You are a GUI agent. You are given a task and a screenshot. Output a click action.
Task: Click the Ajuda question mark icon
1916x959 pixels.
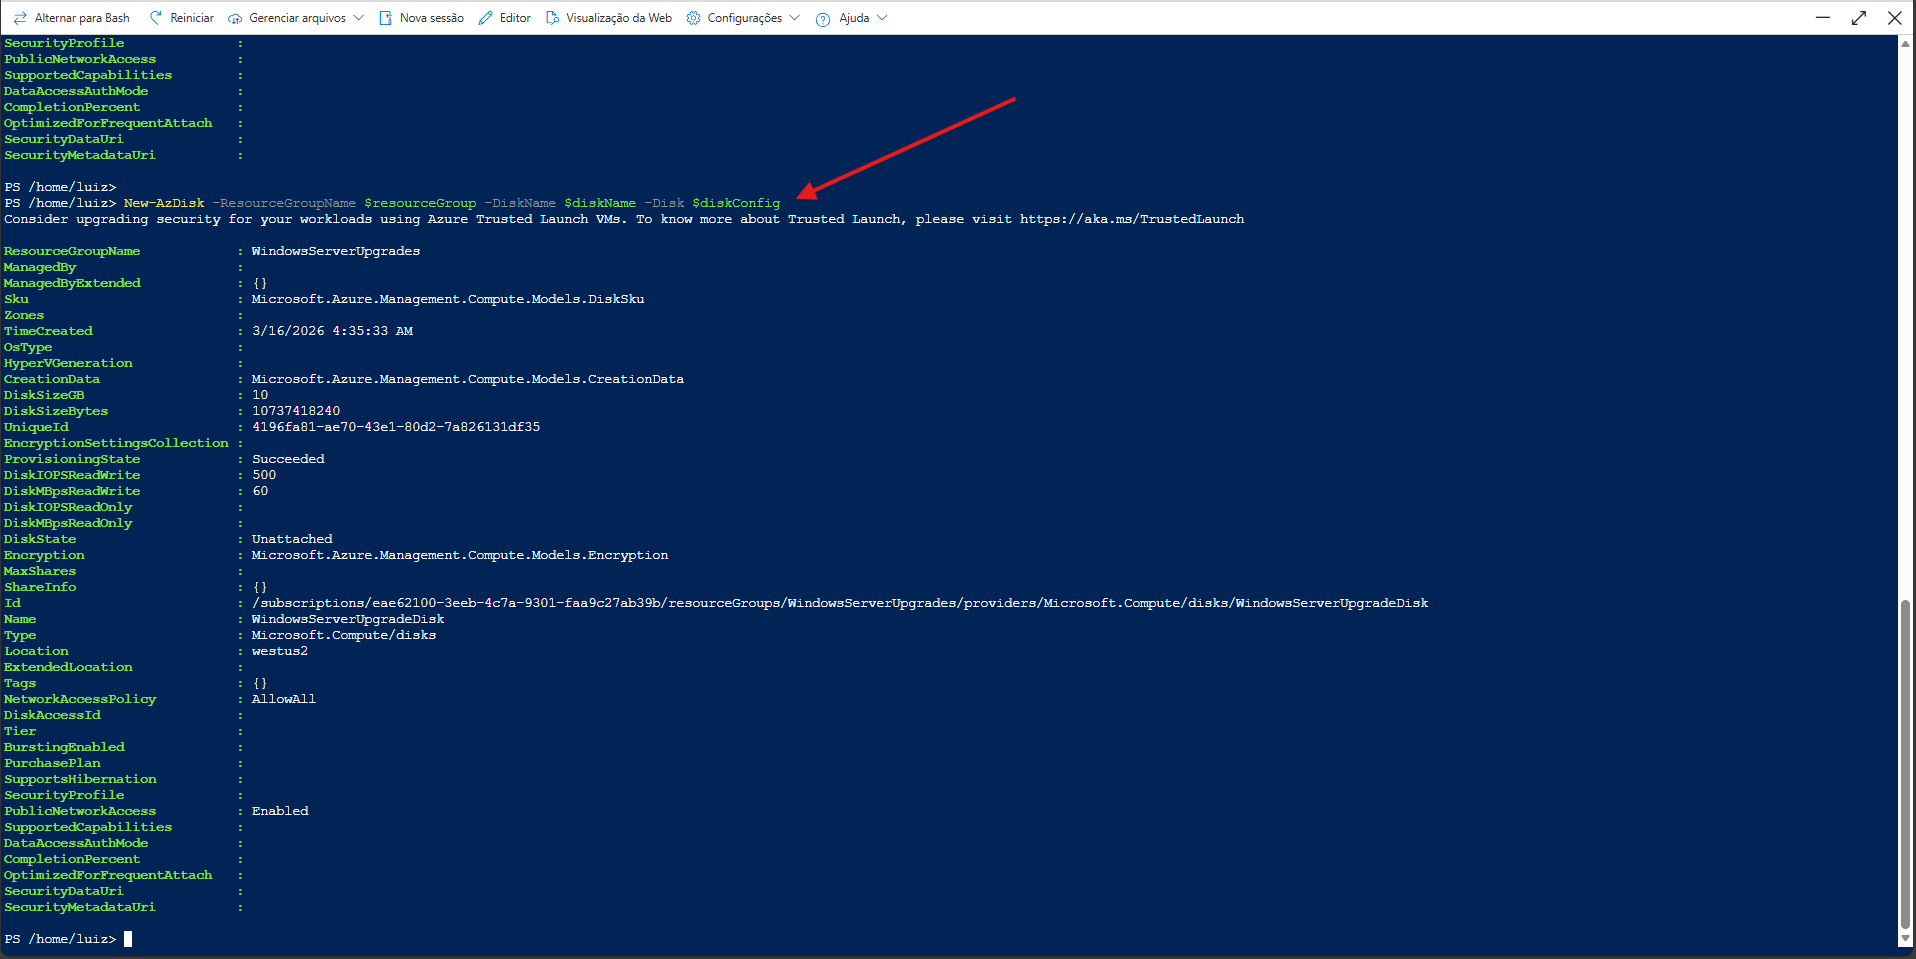click(823, 19)
